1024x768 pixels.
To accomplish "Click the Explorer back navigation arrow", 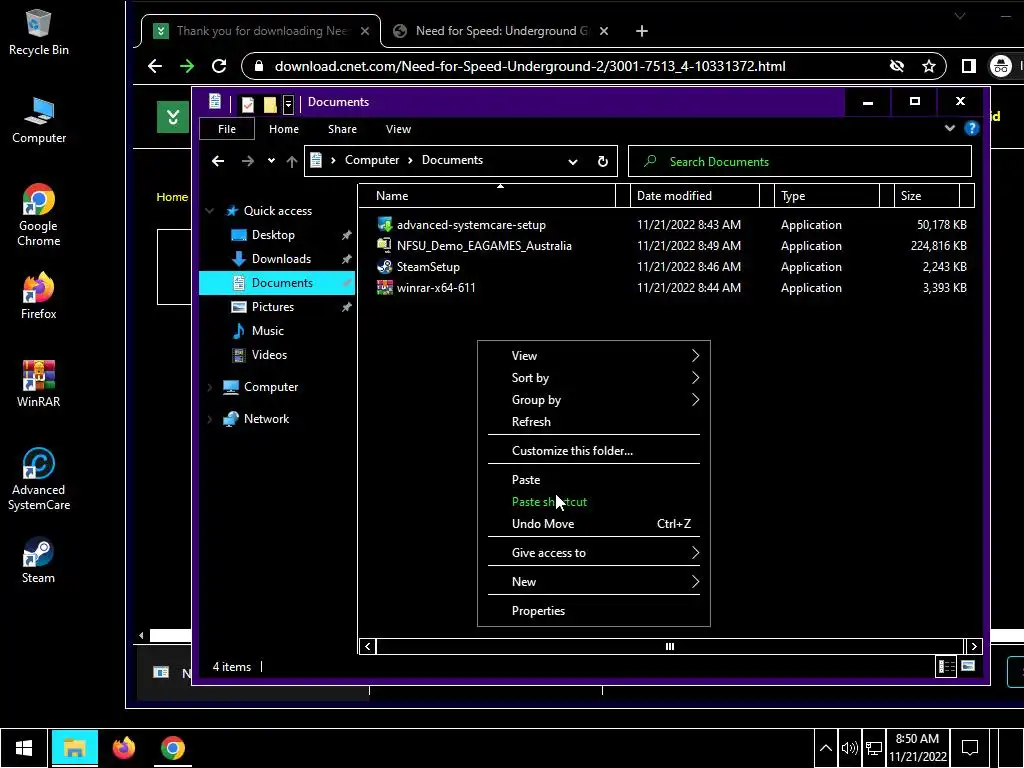I will pos(218,161).
